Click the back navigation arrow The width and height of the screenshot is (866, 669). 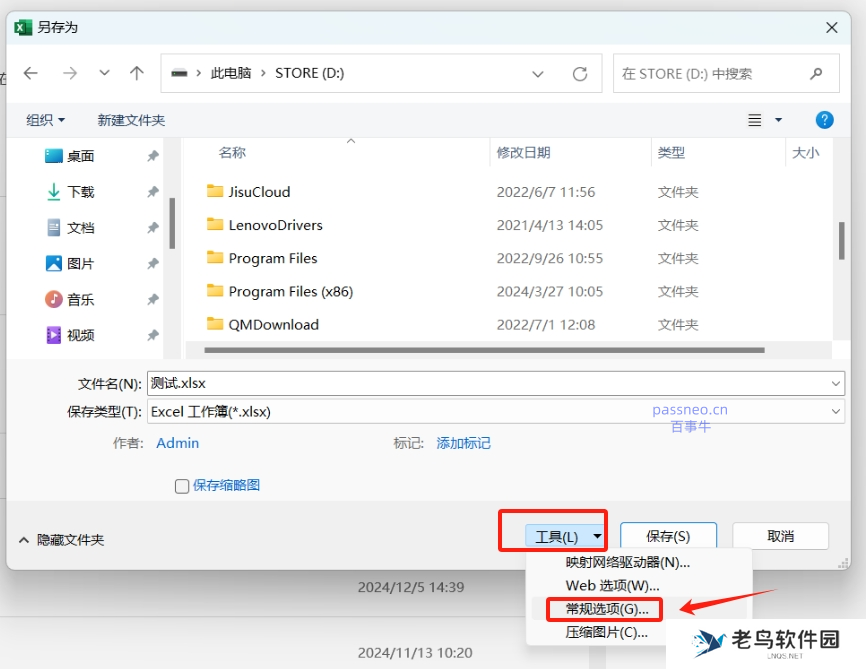click(x=31, y=72)
